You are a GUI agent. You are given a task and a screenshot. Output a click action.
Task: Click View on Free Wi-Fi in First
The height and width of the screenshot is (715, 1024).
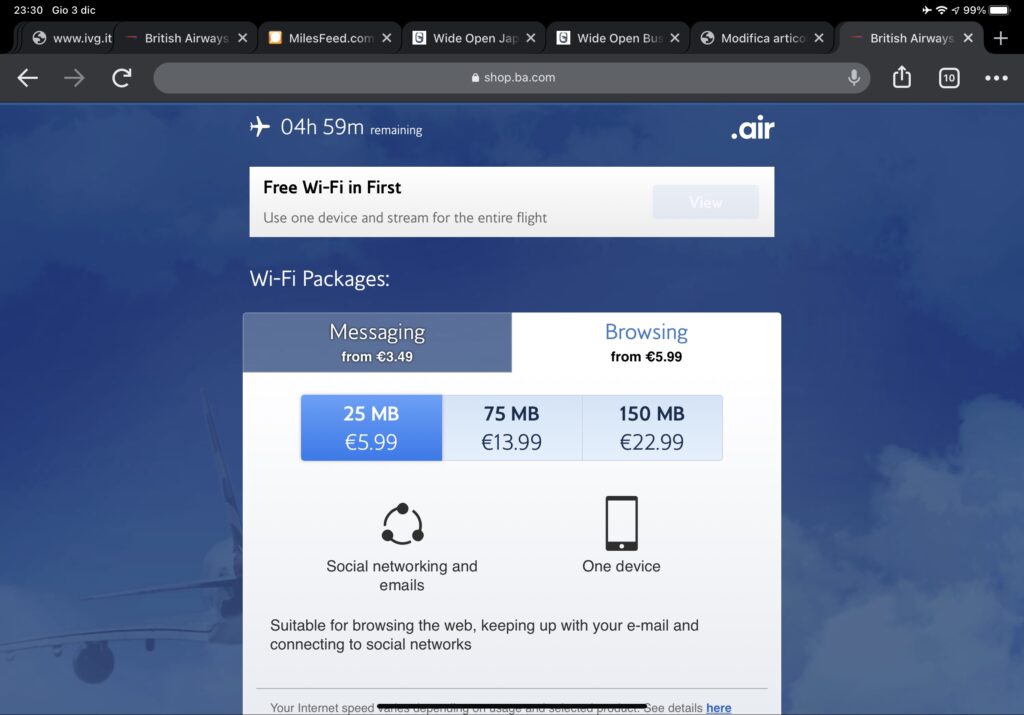pyautogui.click(x=705, y=202)
